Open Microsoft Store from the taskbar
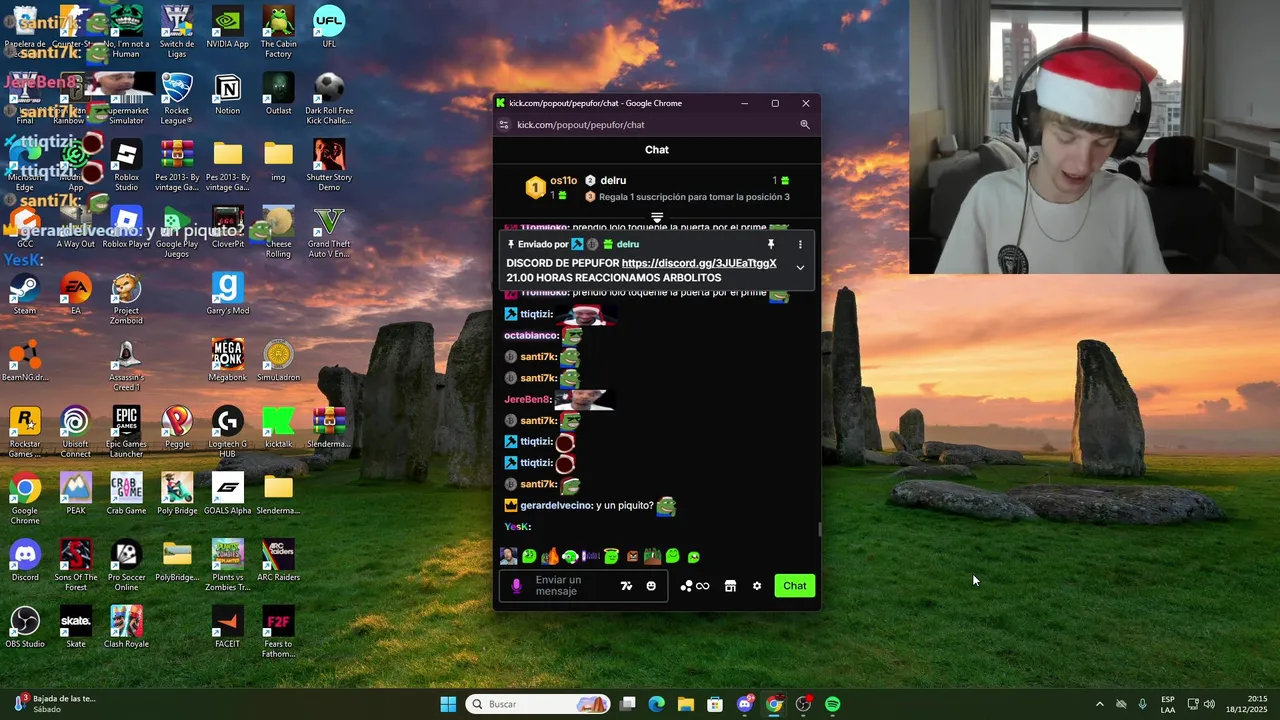Viewport: 1280px width, 720px height. pyautogui.click(x=715, y=704)
